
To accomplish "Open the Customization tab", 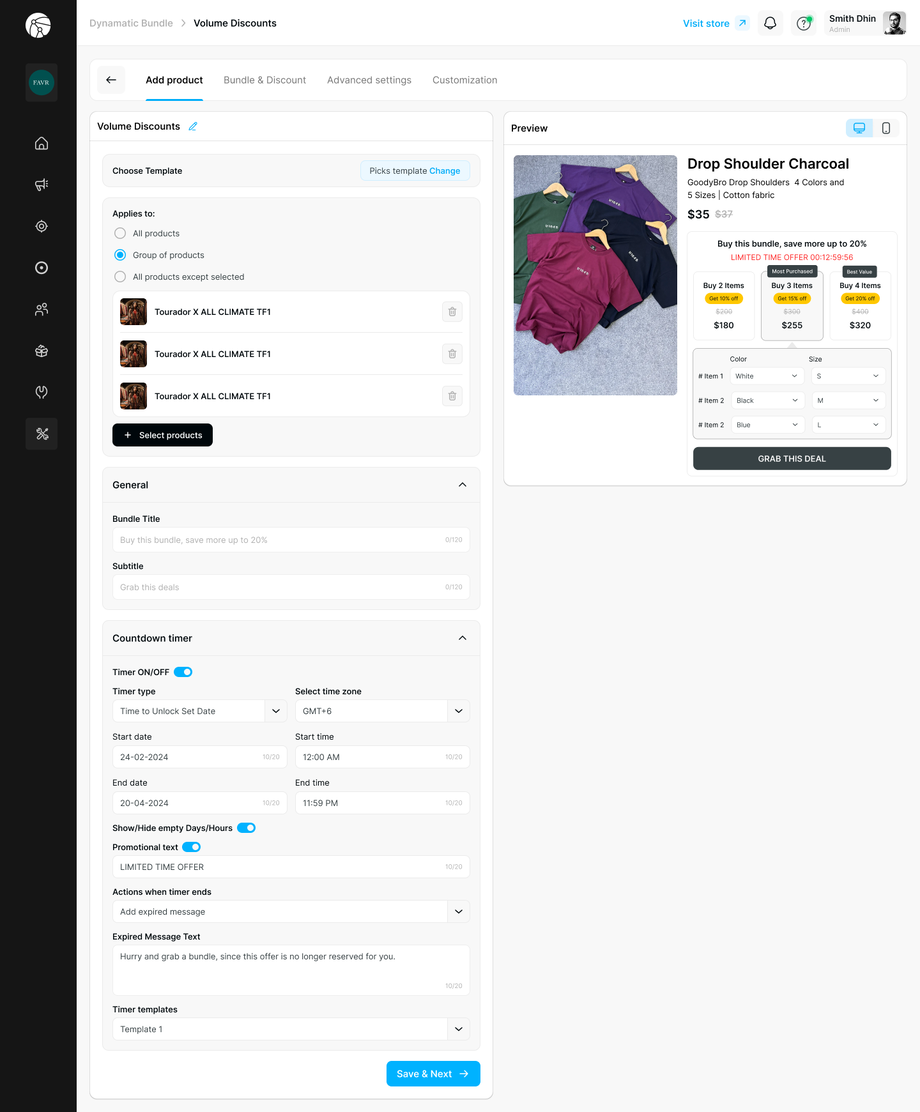I will tap(464, 80).
